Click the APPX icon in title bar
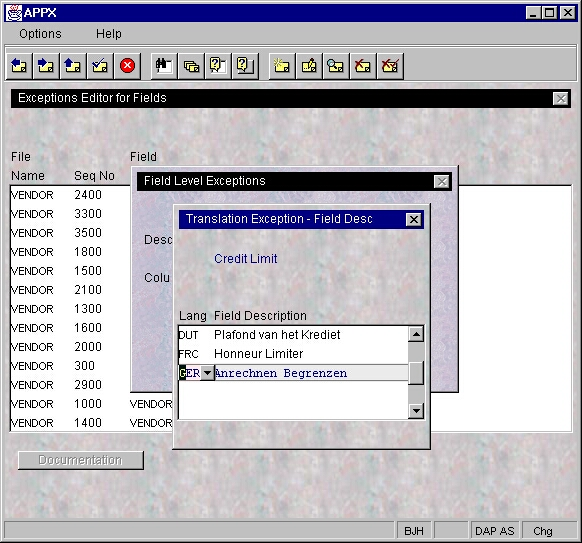The width and height of the screenshot is (582, 543). click(x=14, y=13)
